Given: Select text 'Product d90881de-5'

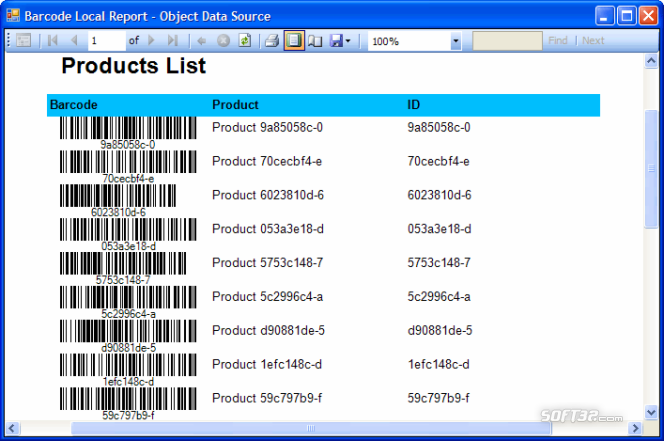Looking at the screenshot, I should pyautogui.click(x=268, y=331).
